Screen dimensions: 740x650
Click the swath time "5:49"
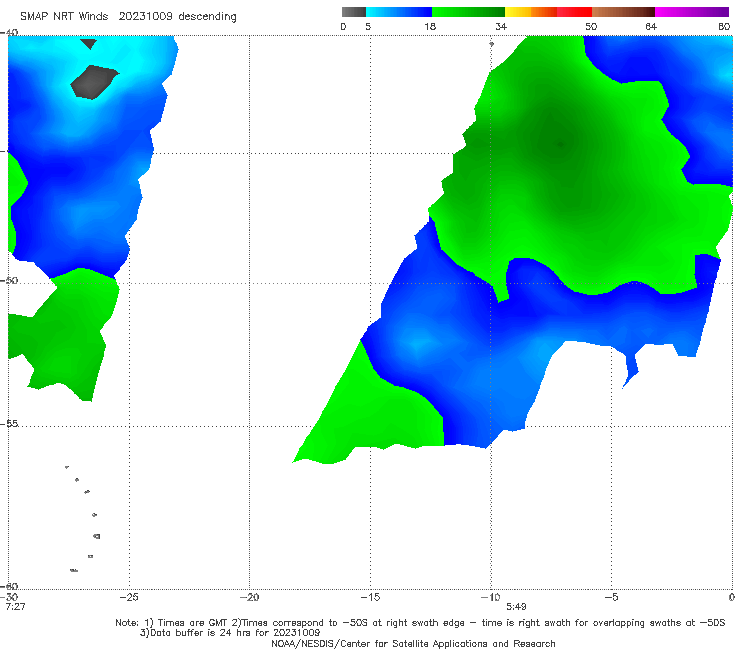pyautogui.click(x=516, y=607)
